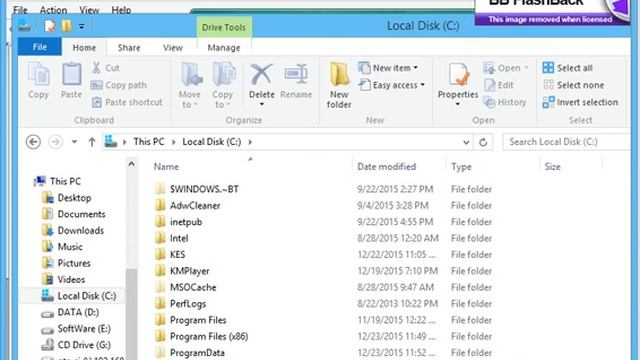The width and height of the screenshot is (640, 360).
Task: Select the ProgramData folder
Action: (x=197, y=353)
